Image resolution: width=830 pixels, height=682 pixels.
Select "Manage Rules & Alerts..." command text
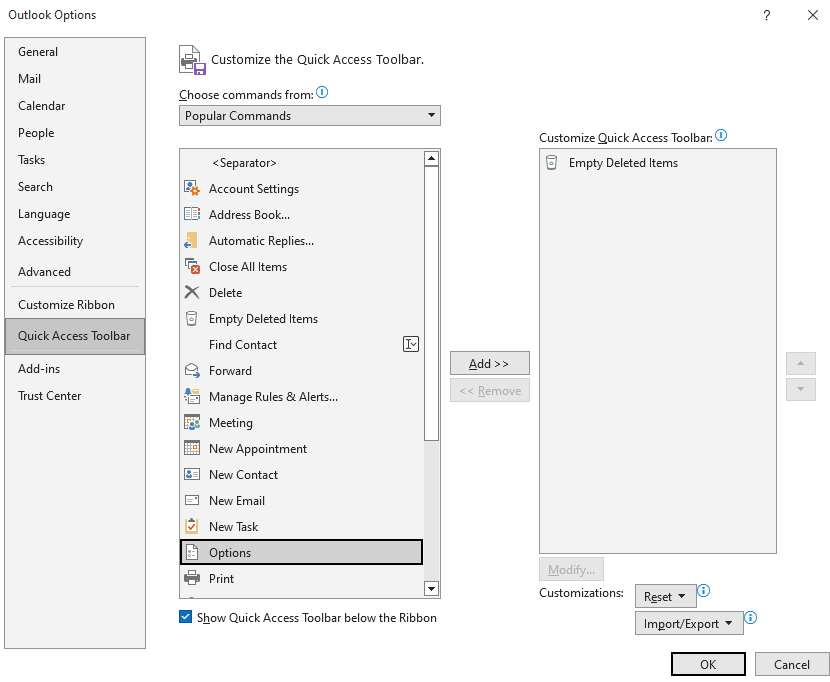(x=273, y=397)
